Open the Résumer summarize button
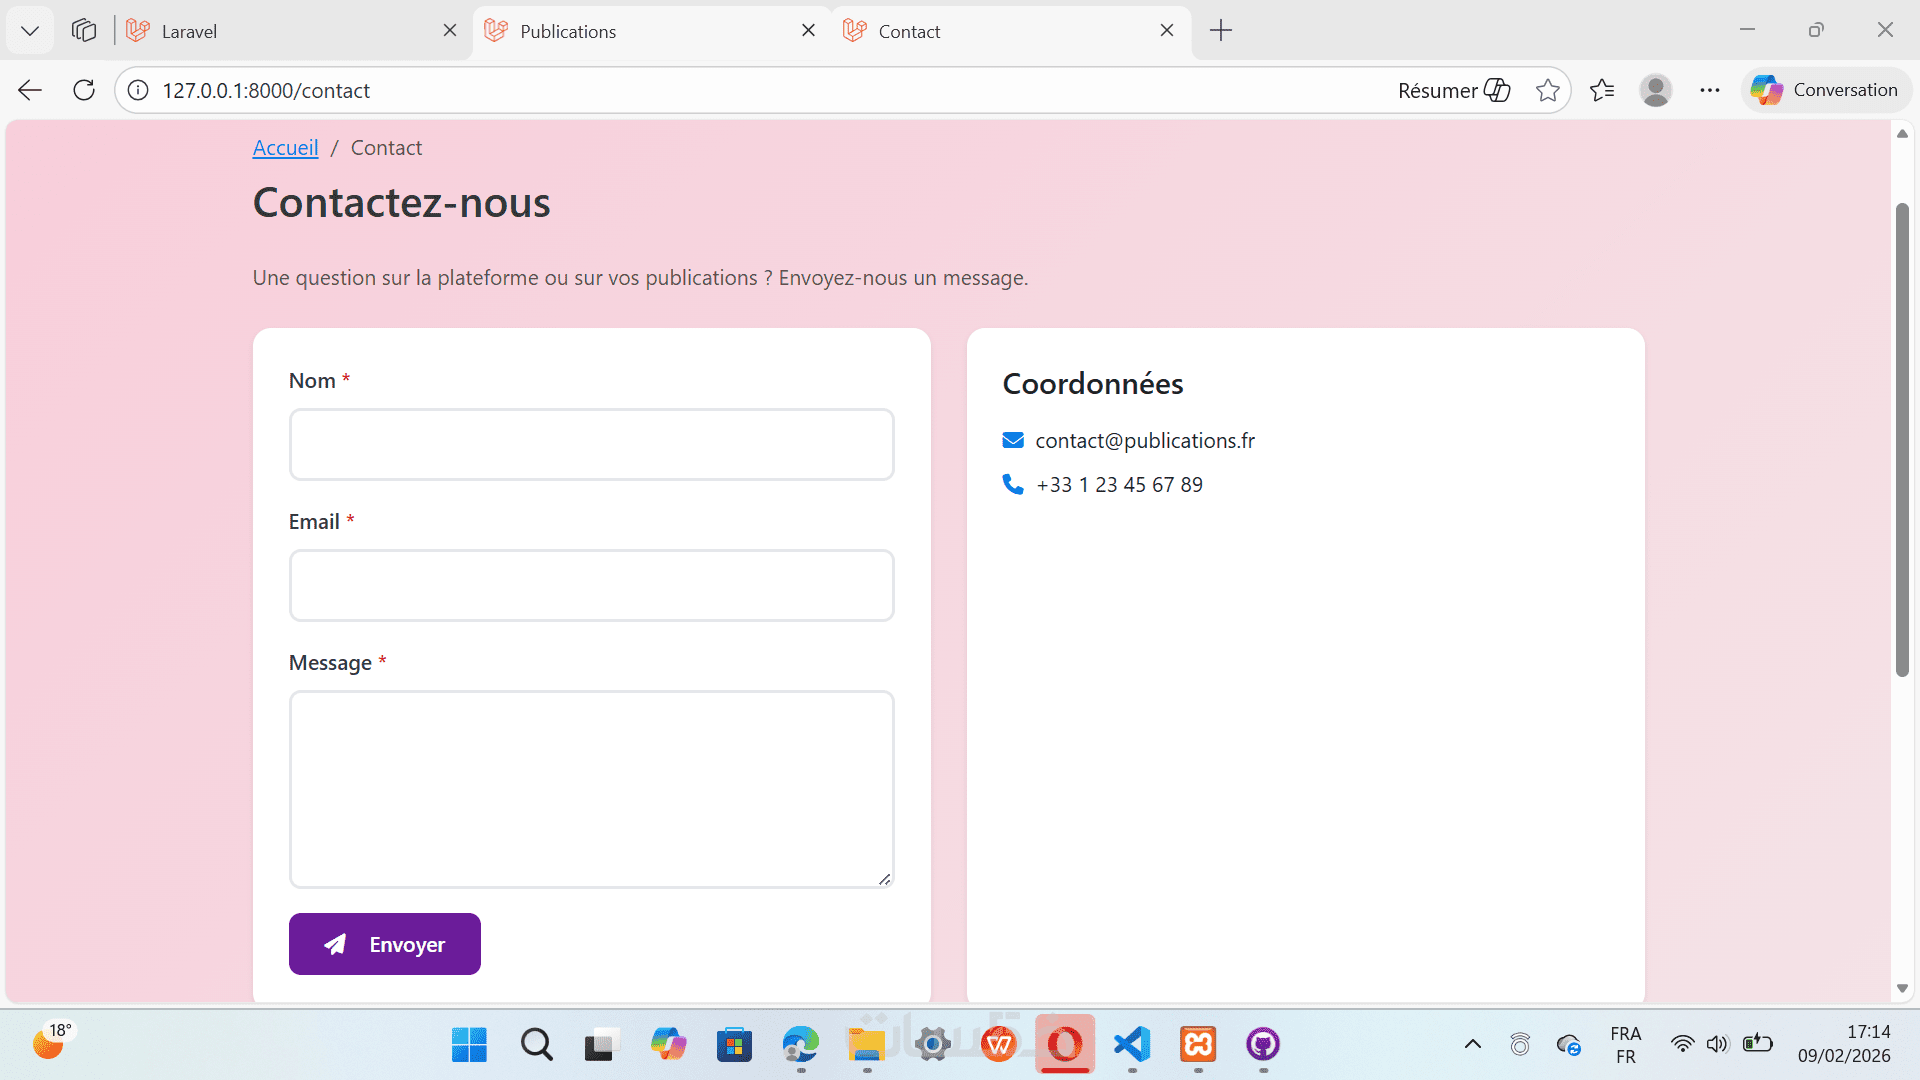1920x1080 pixels. point(1453,90)
